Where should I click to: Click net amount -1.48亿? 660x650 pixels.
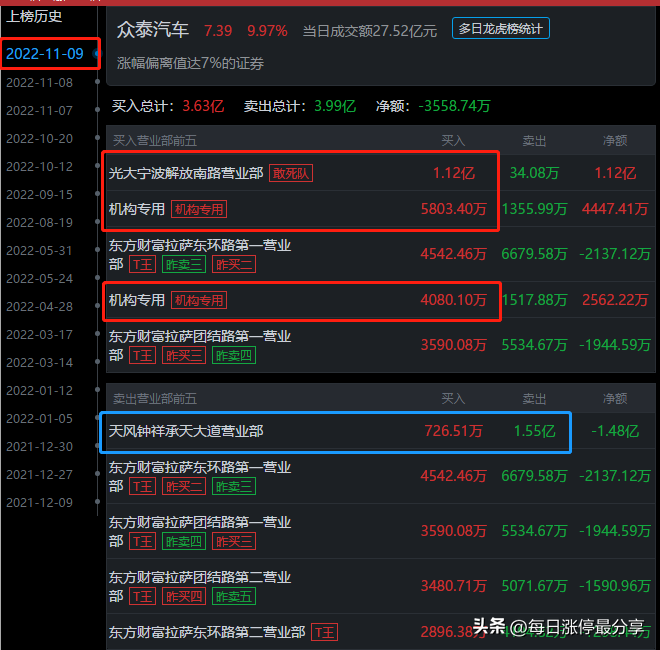(615, 431)
